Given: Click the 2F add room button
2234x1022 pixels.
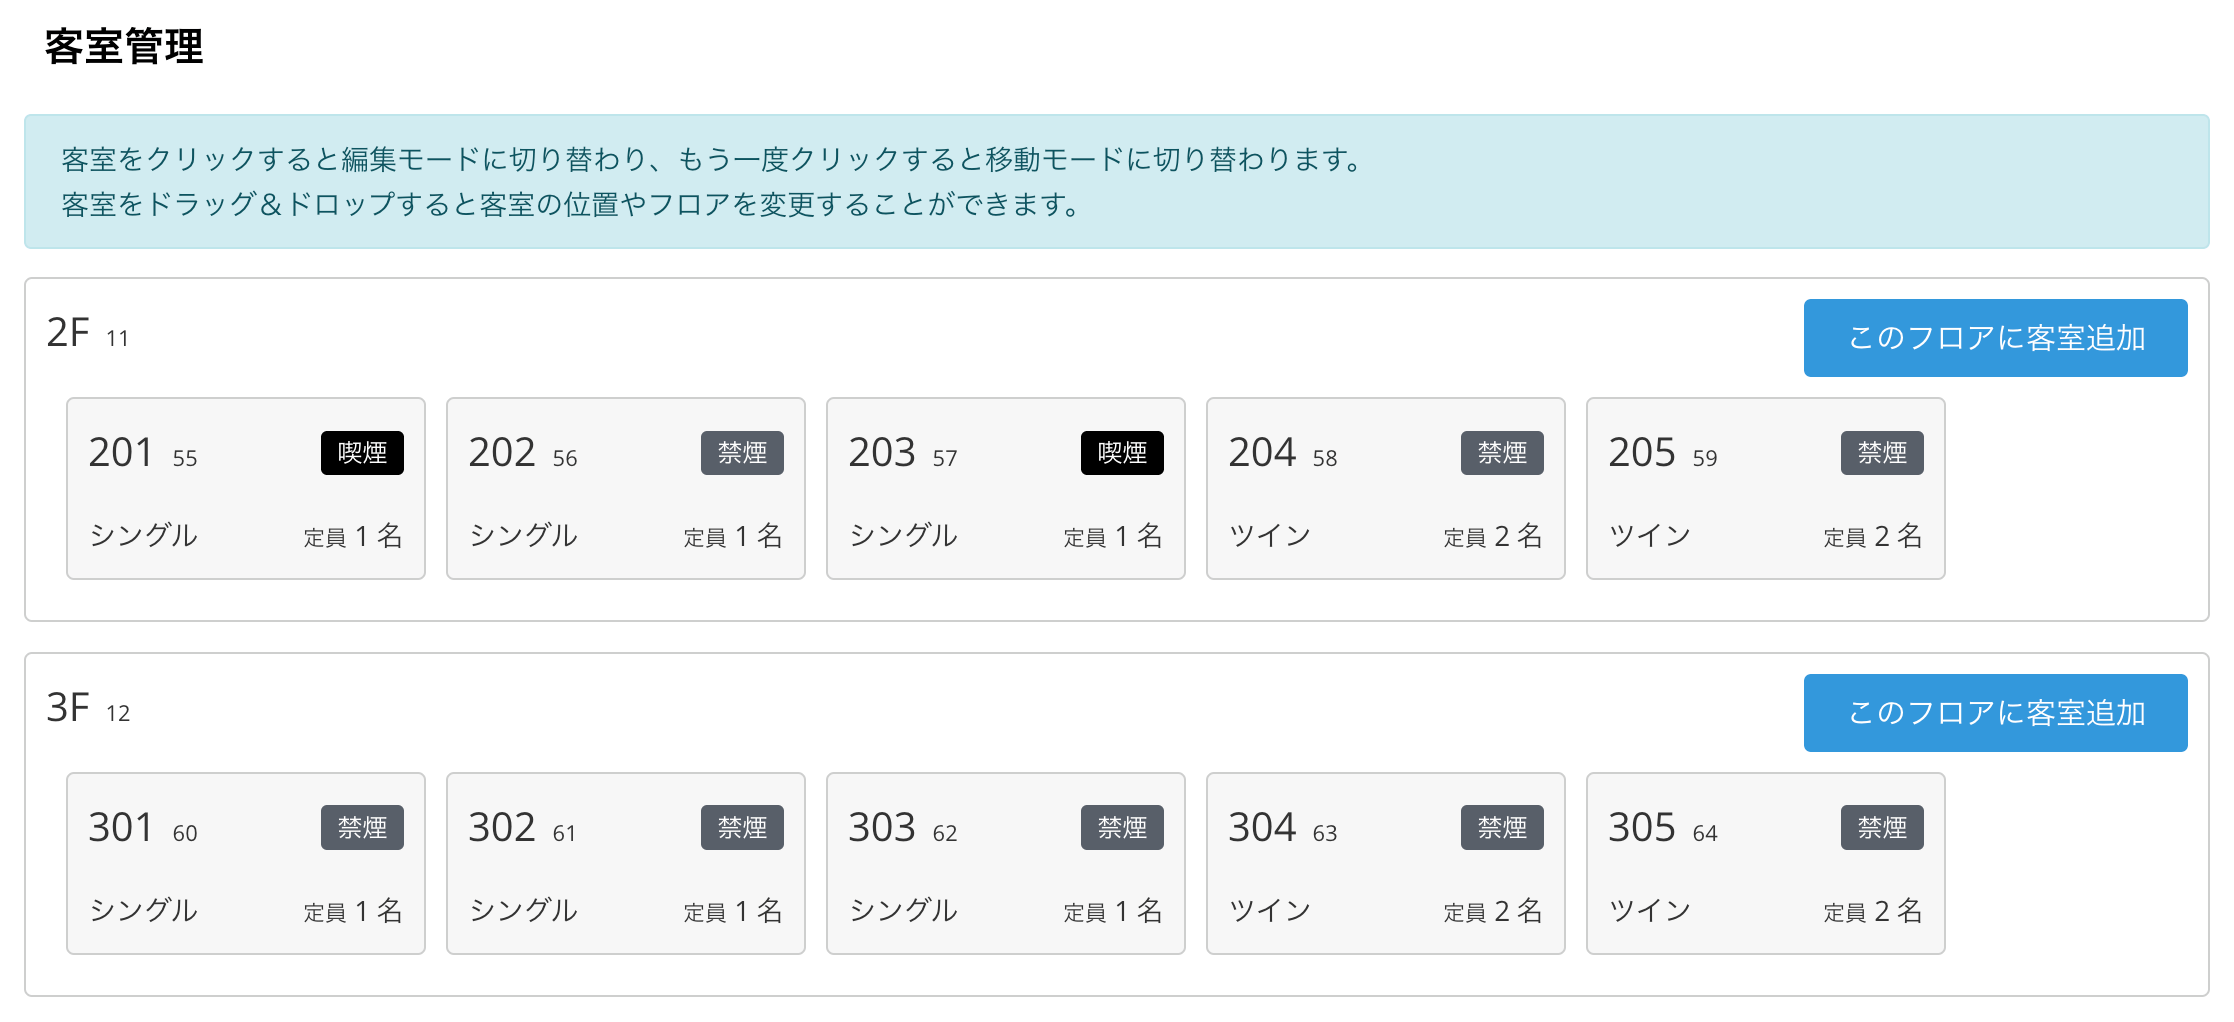Looking at the screenshot, I should (x=1995, y=338).
